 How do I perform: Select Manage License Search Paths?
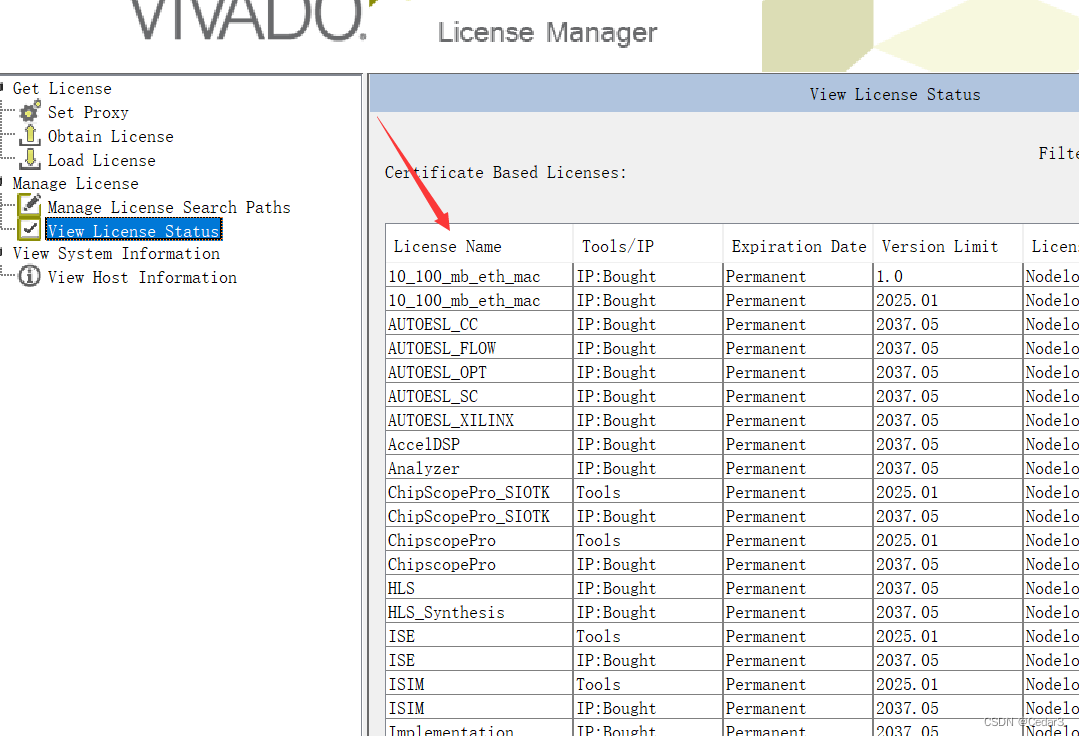point(169,207)
